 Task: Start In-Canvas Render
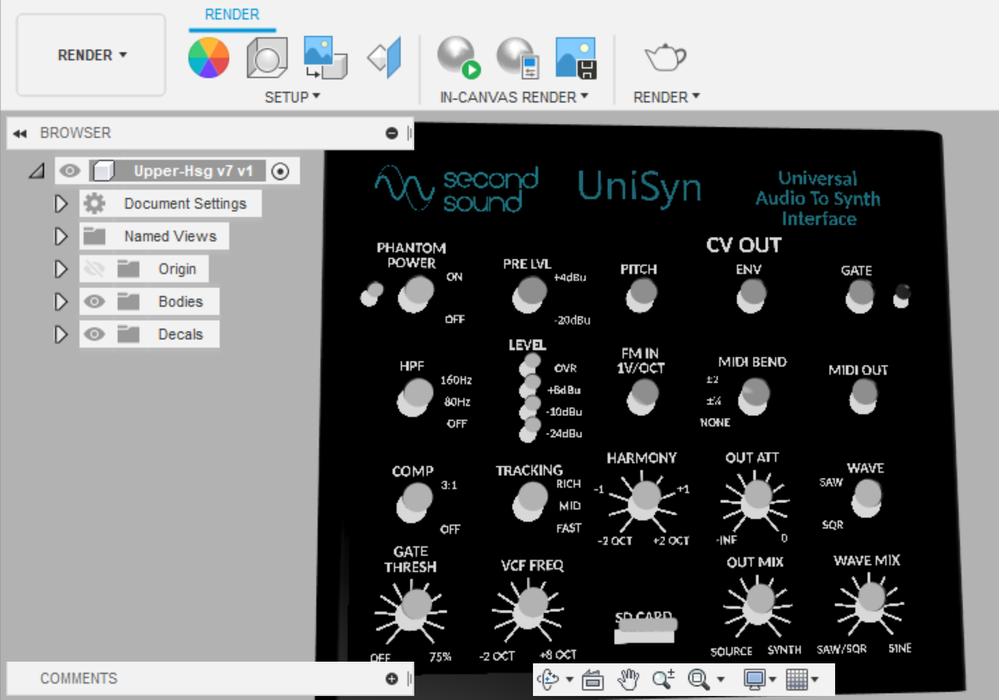(x=458, y=57)
